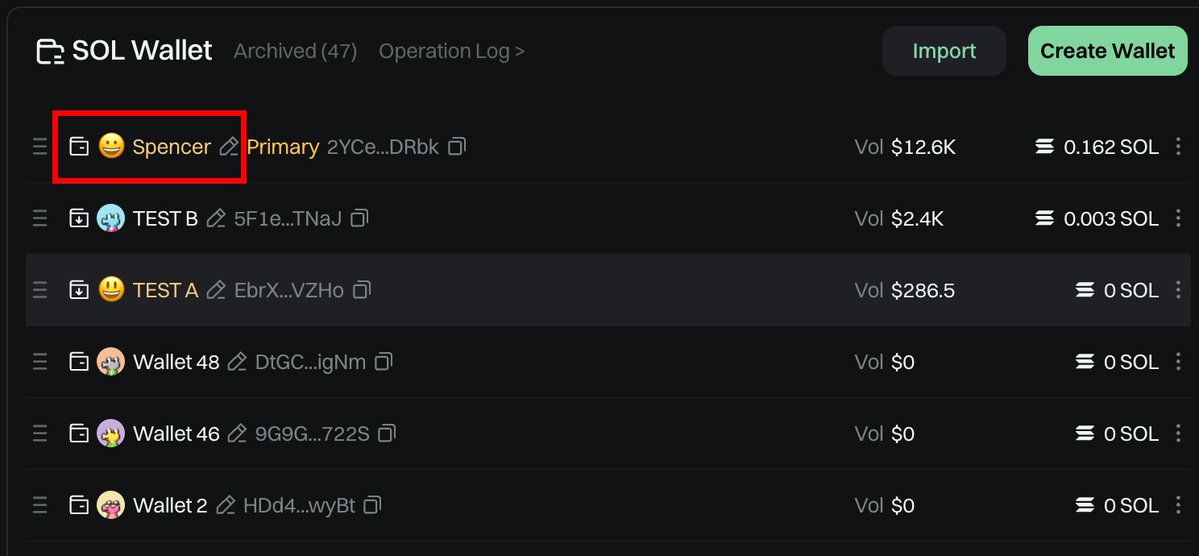Open the more options menu for TEST A
Screen dimensions: 1199x556
(1178, 290)
